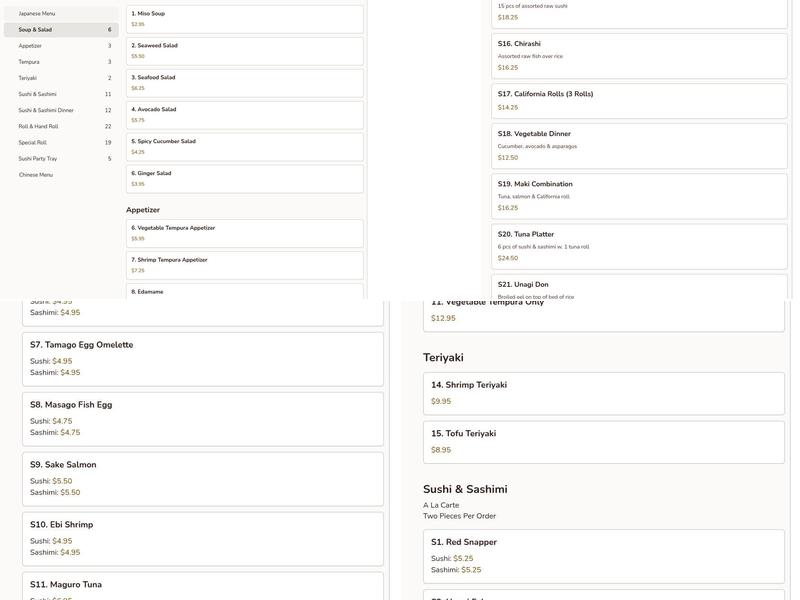800x600 pixels.
Task: Select the S20 Tuna Platter card
Action: (x=639, y=246)
